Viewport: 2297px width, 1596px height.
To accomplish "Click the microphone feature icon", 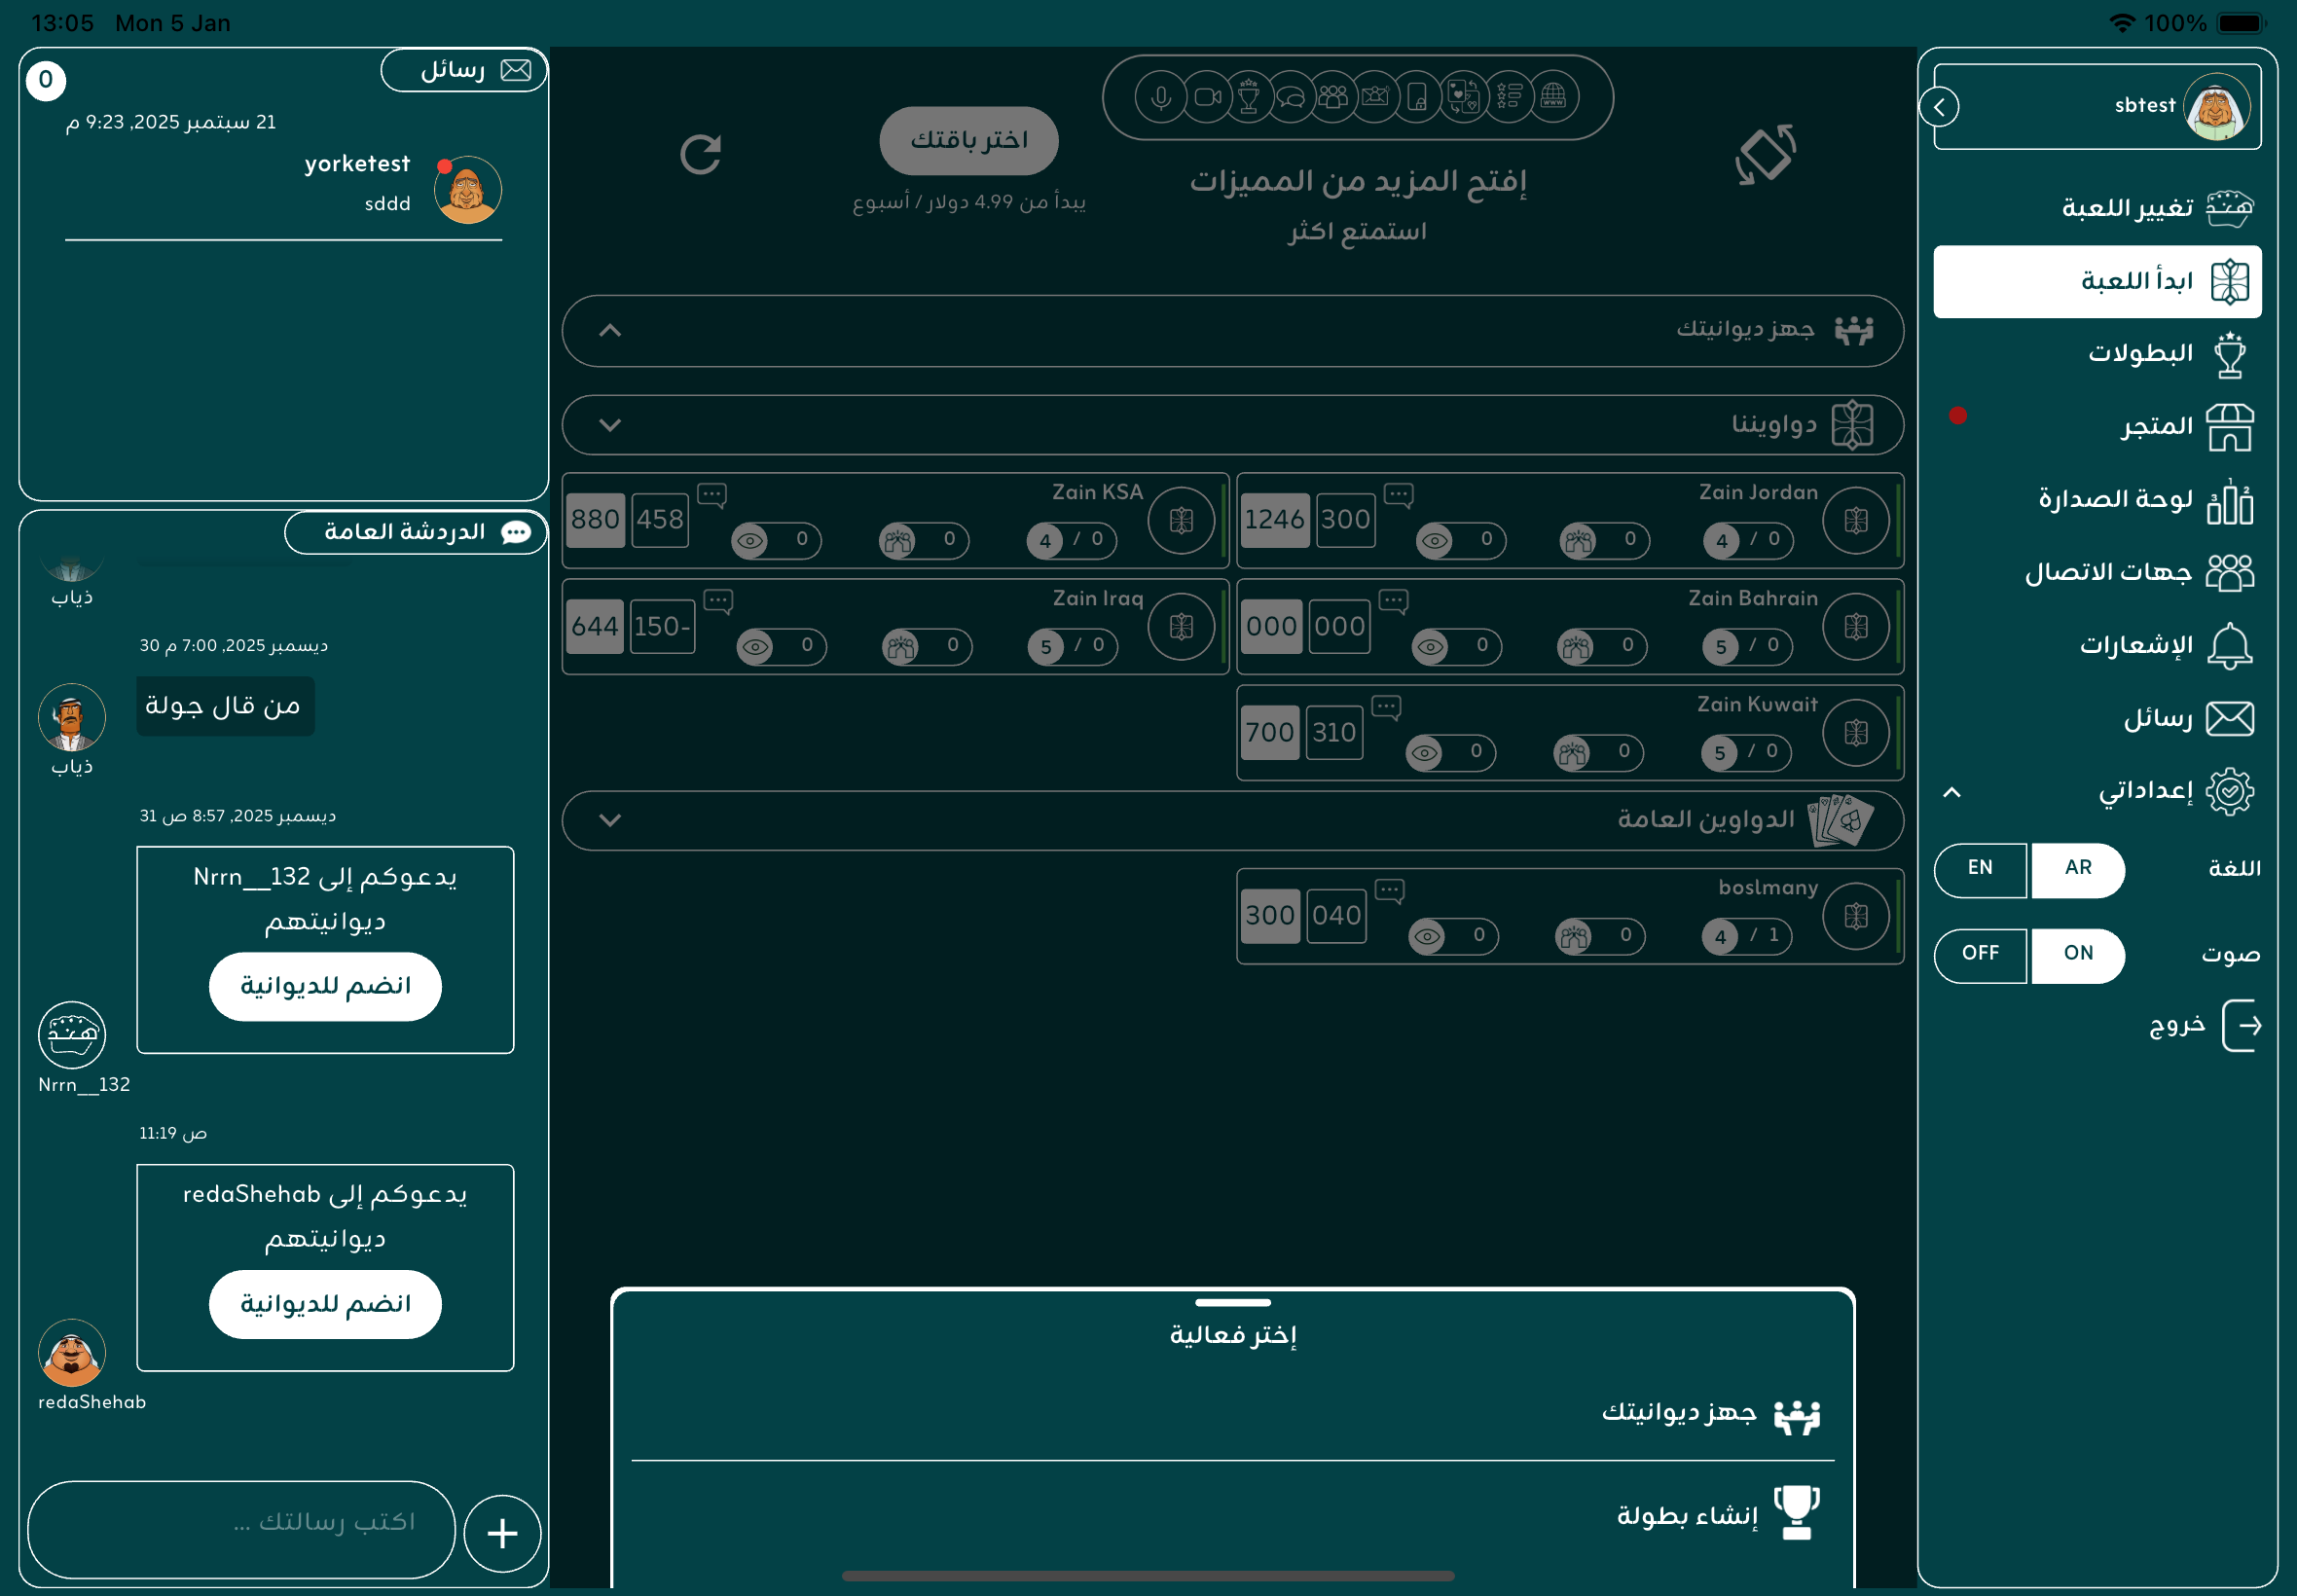I will click(x=1160, y=97).
